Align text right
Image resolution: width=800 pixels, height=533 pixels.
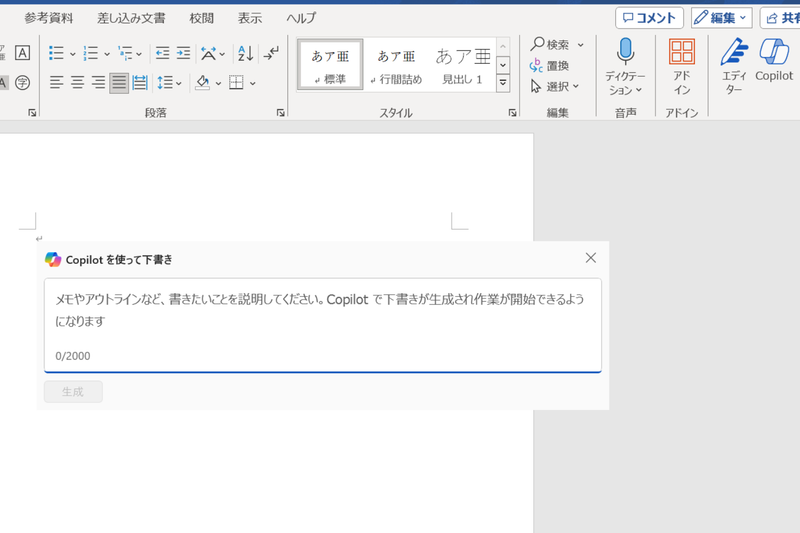(x=98, y=83)
